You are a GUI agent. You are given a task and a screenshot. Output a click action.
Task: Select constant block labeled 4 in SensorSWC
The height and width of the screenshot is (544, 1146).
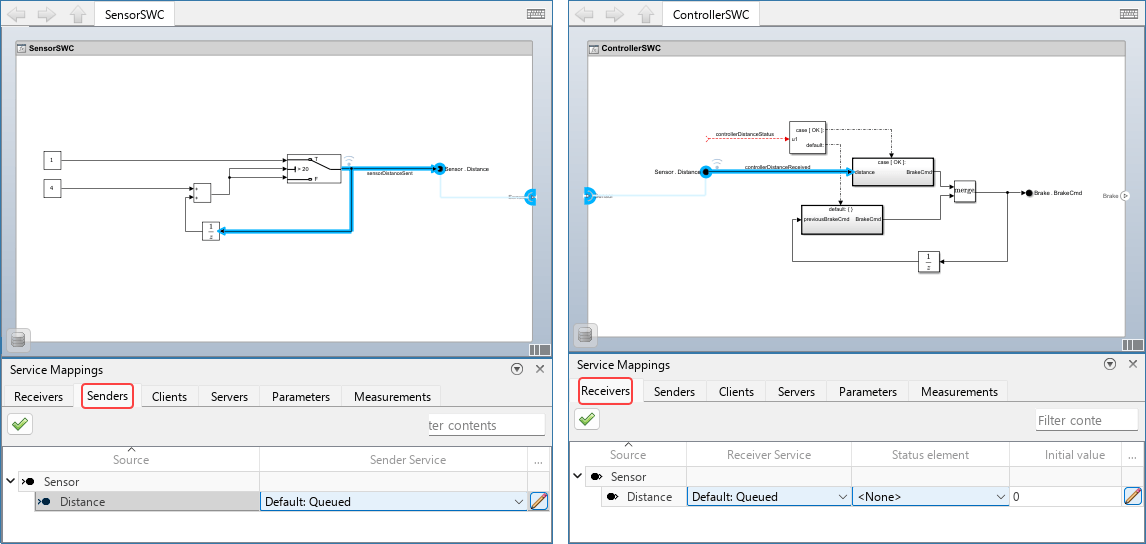[52, 188]
